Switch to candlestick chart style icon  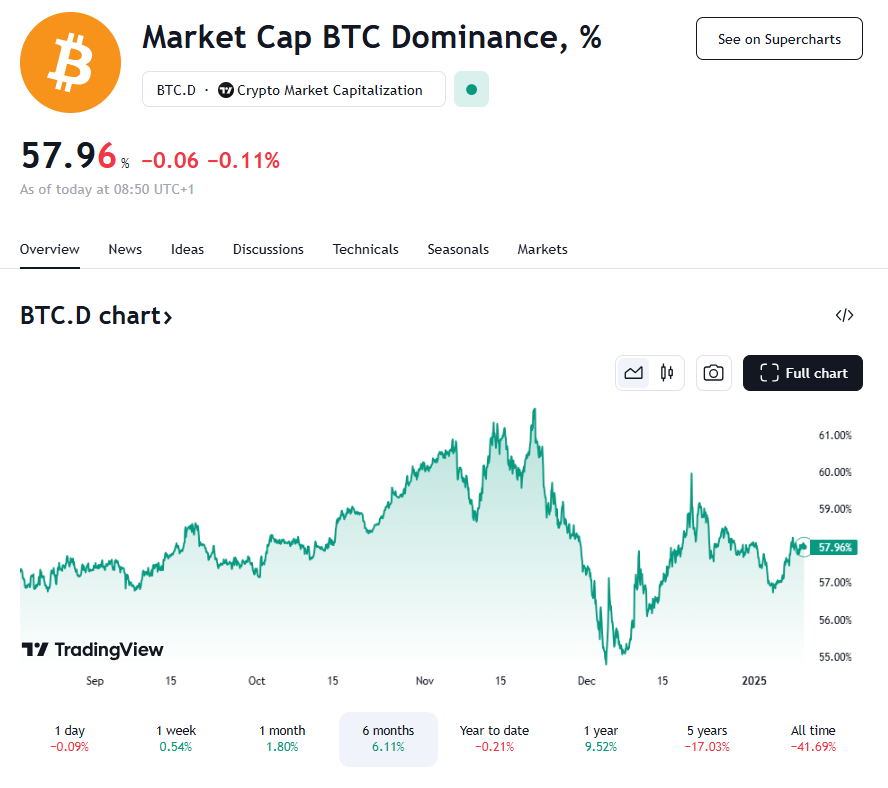click(667, 373)
